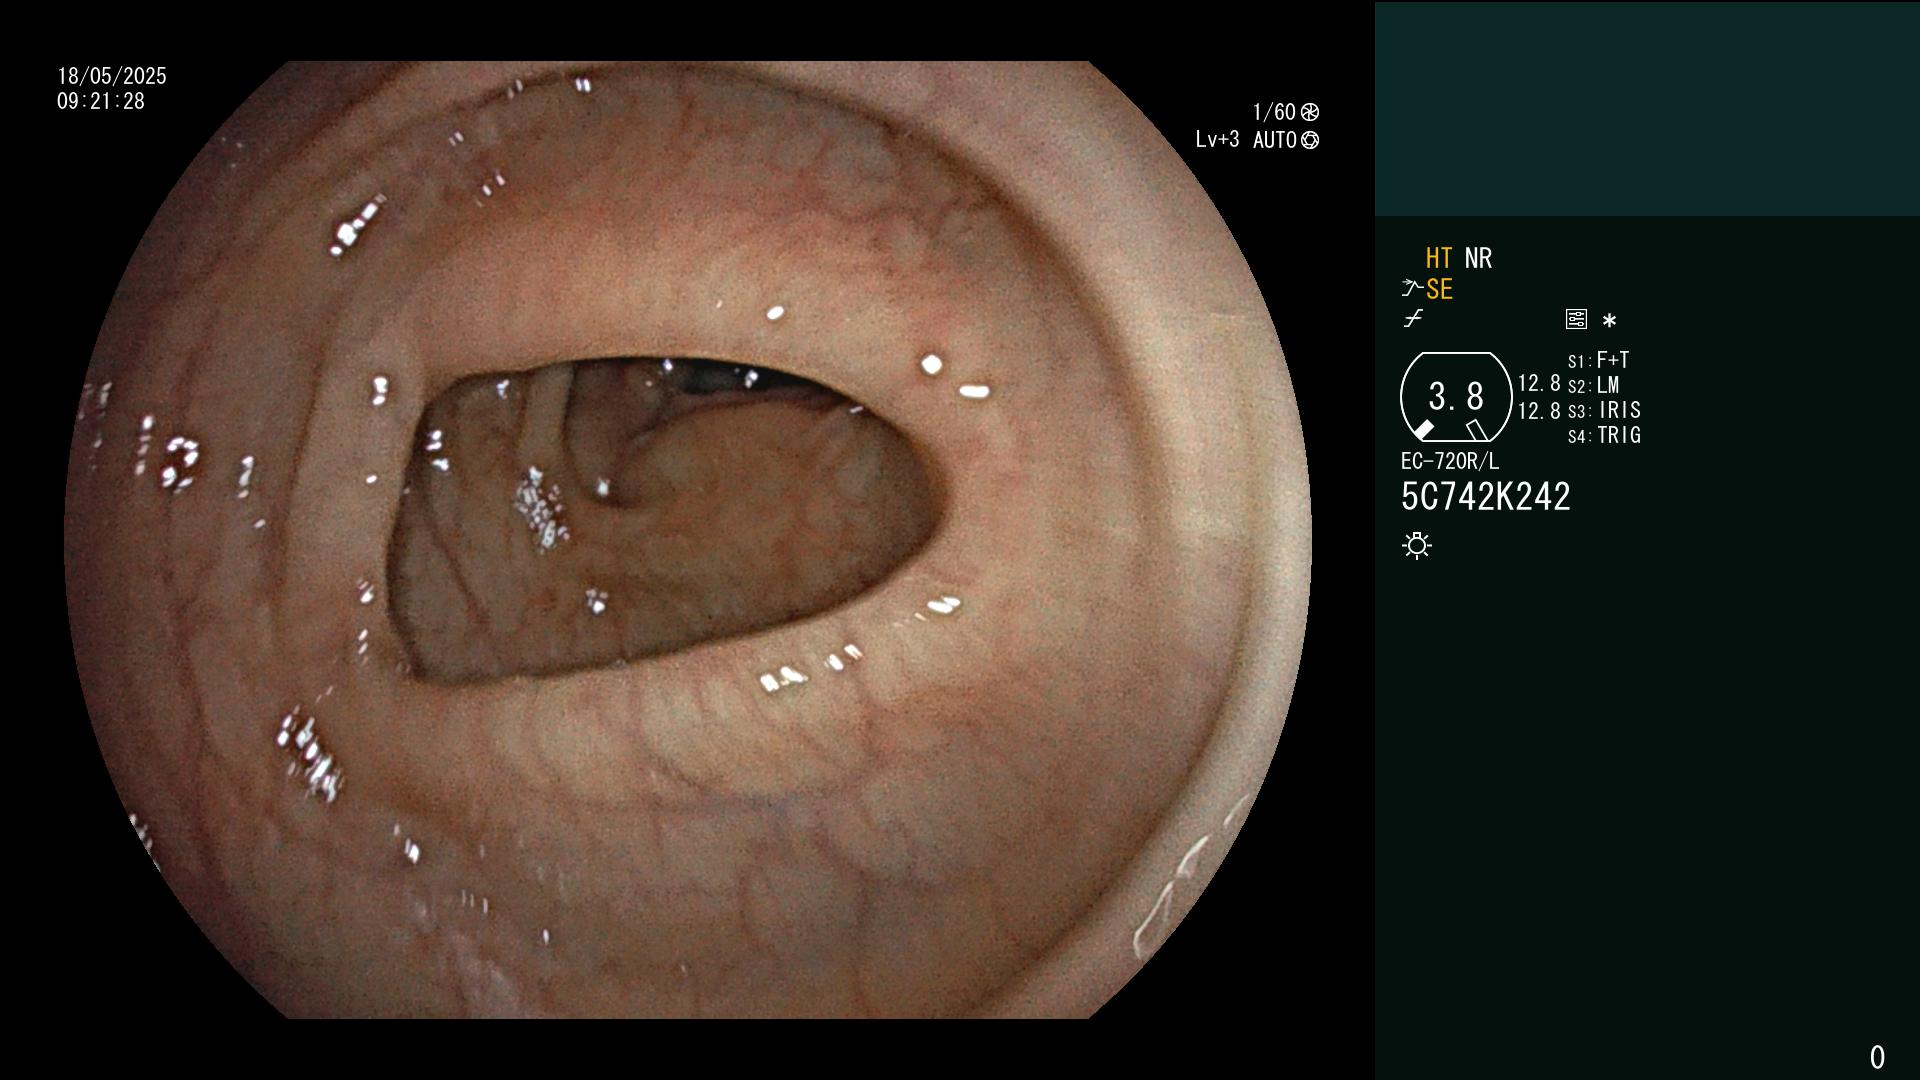Click the 3.8 scope channel diameter indicator
Screen dimensions: 1920x1080
[x=1456, y=397]
